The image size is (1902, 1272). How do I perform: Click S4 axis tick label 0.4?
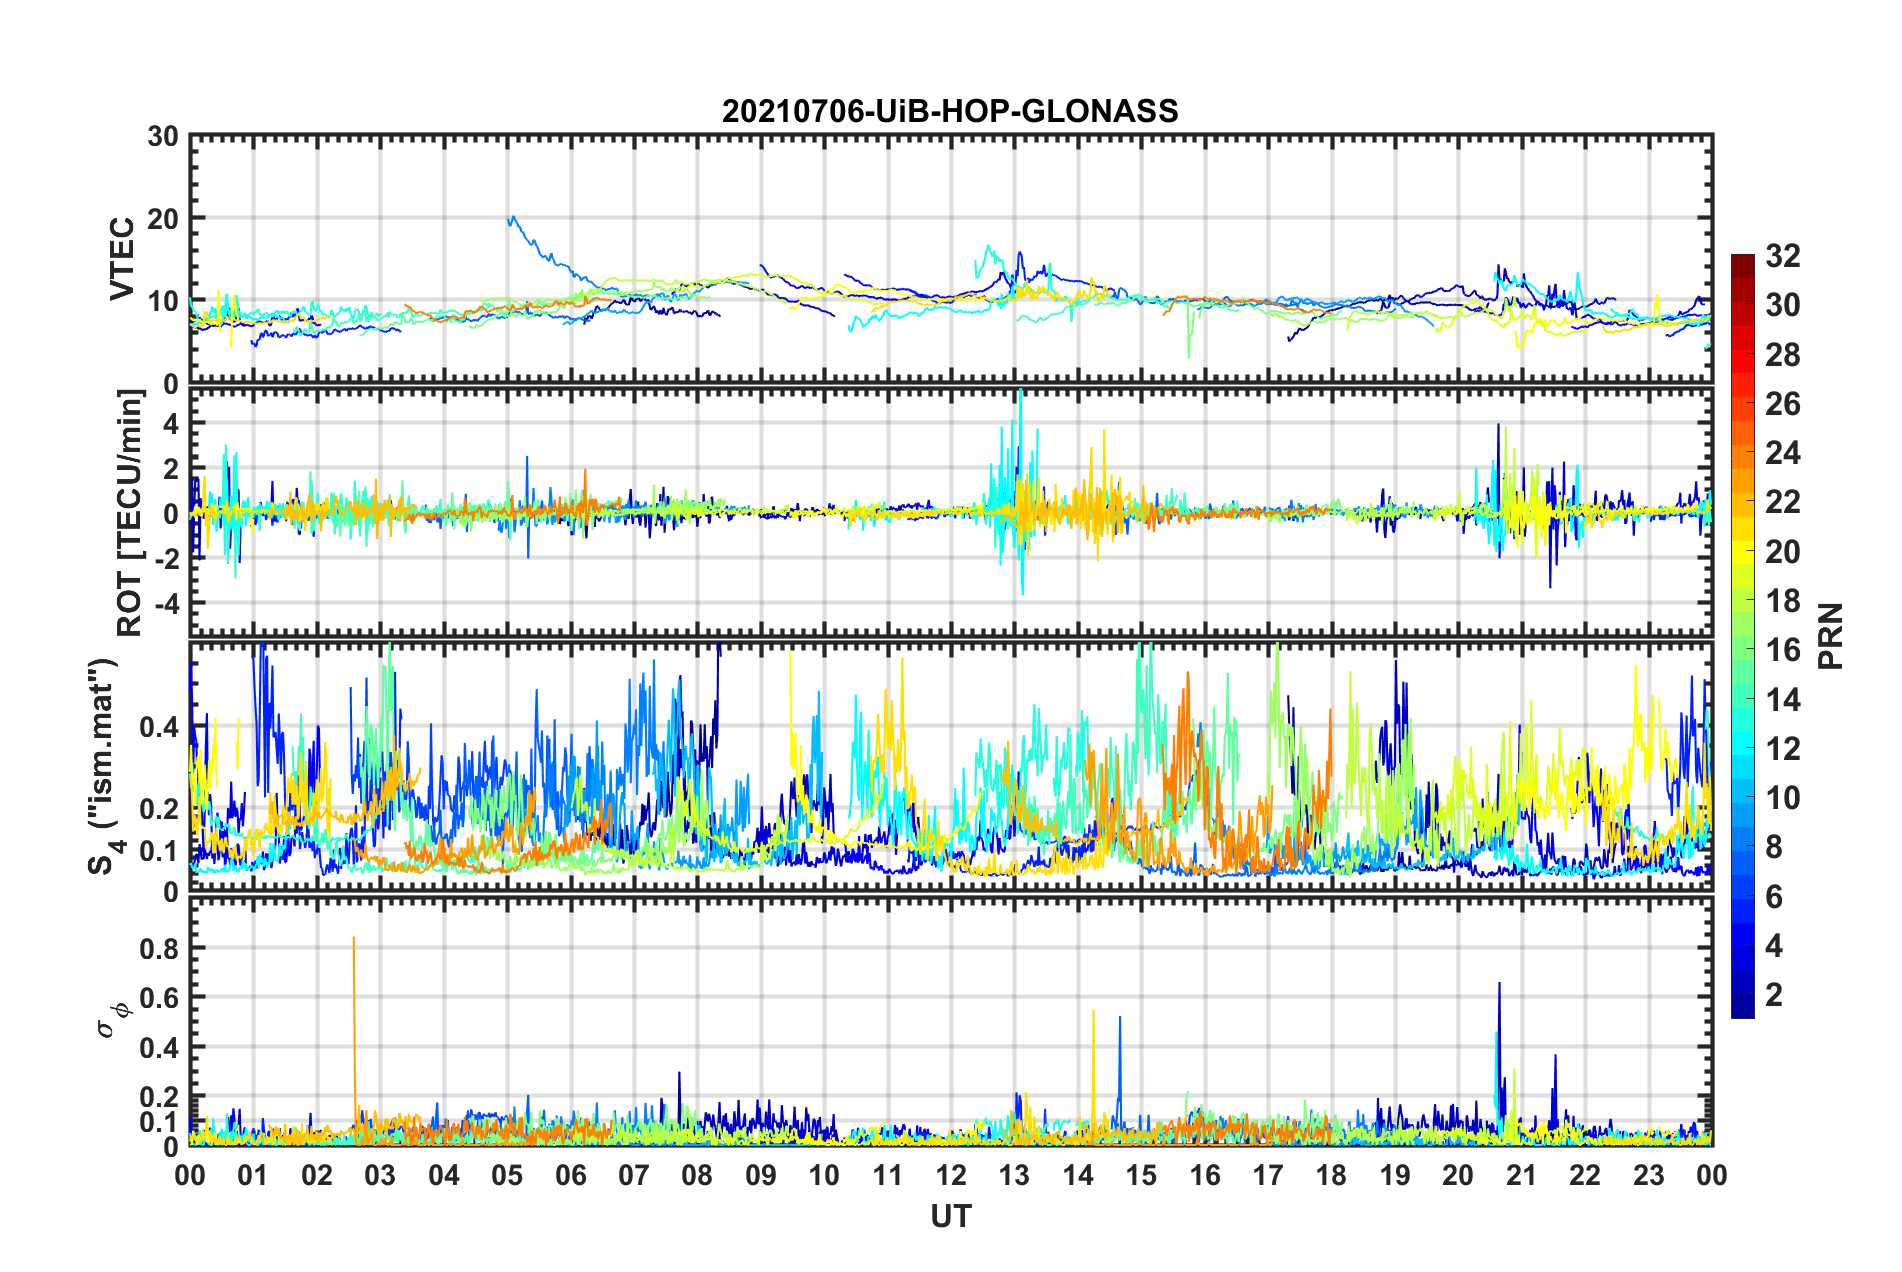159,727
